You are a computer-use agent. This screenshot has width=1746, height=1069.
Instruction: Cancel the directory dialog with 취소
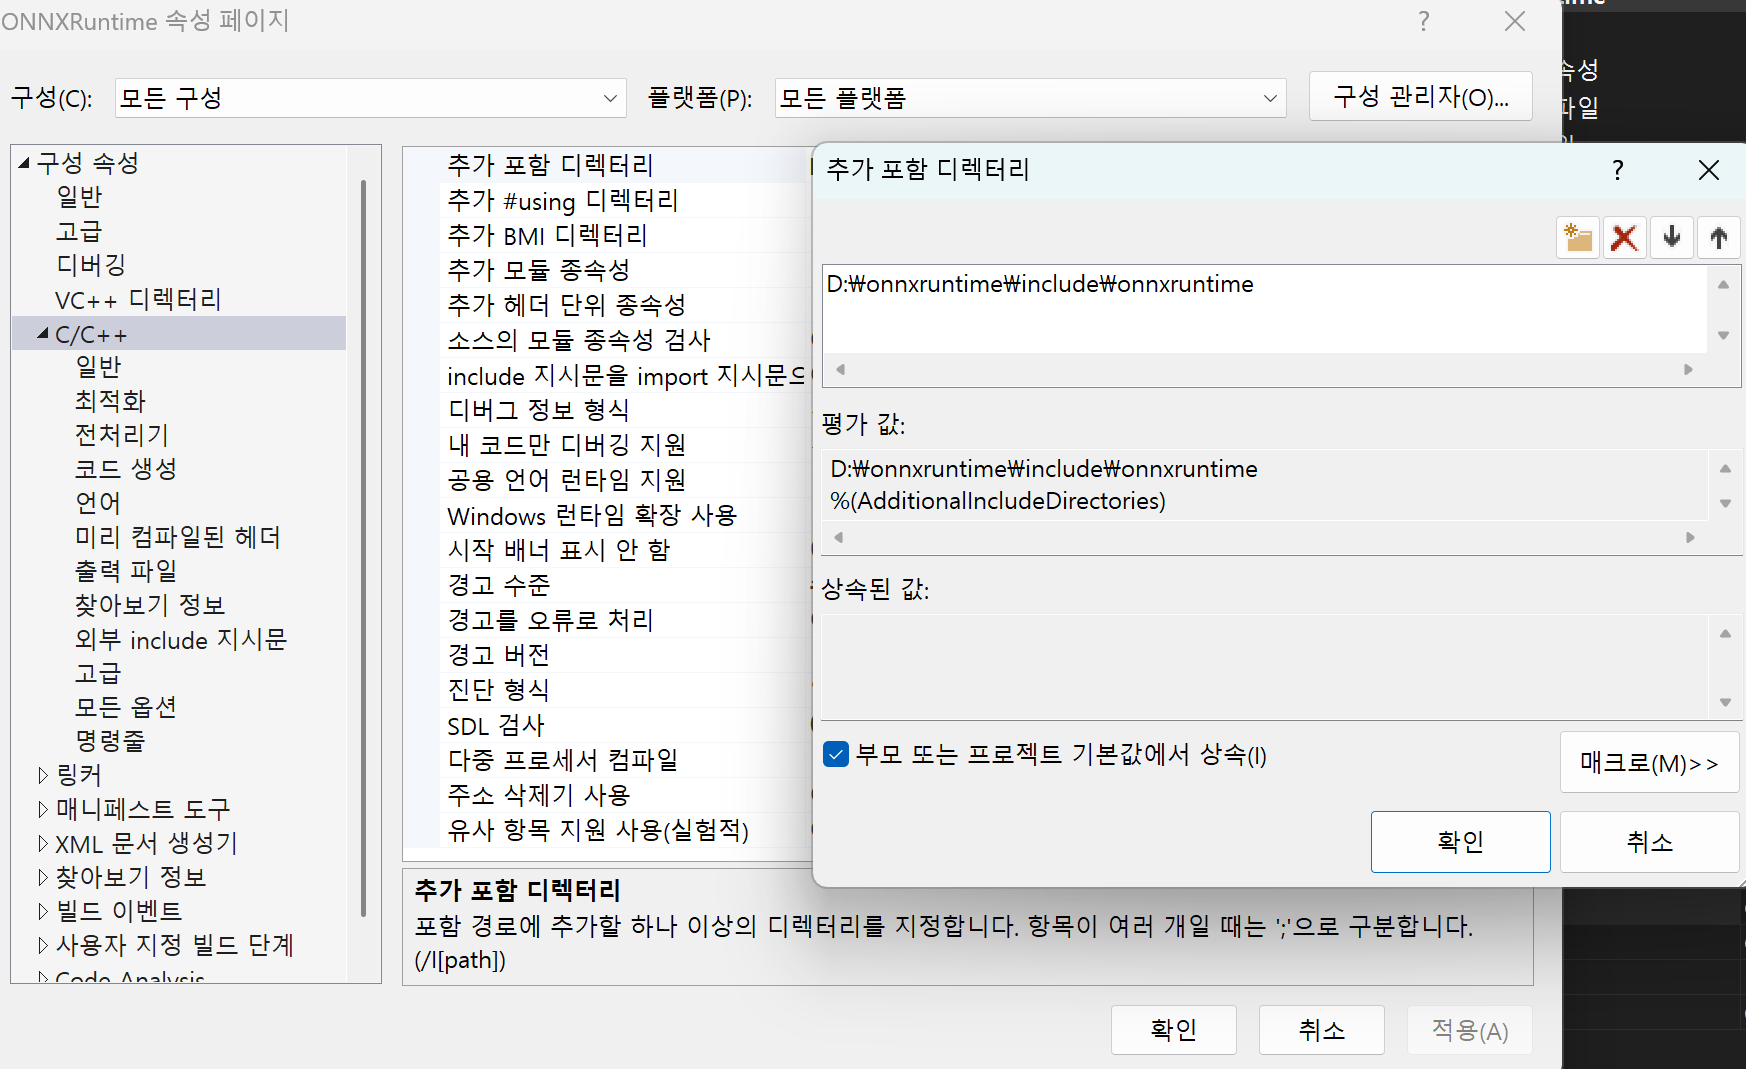click(1649, 842)
